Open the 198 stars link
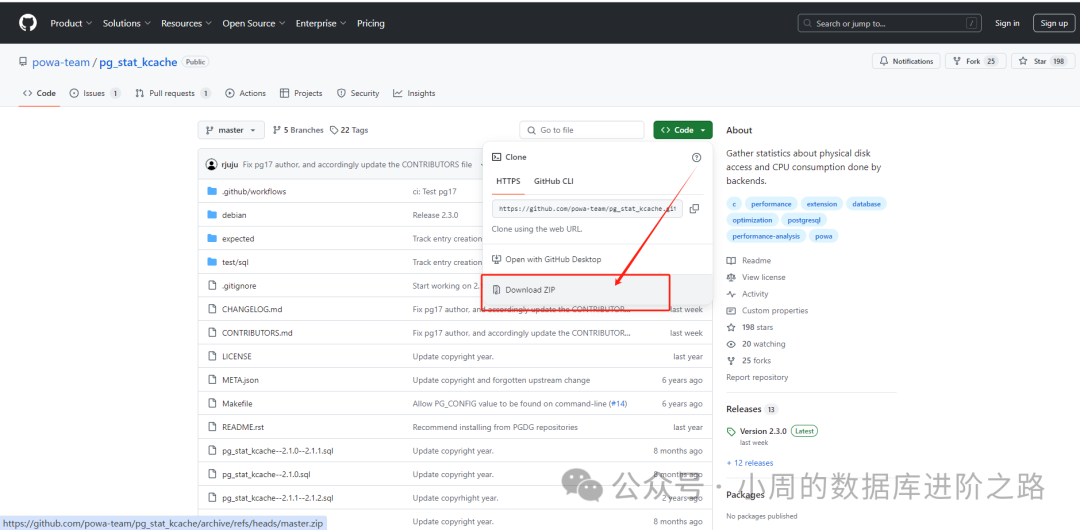The height and width of the screenshot is (530, 1080). click(x=749, y=327)
